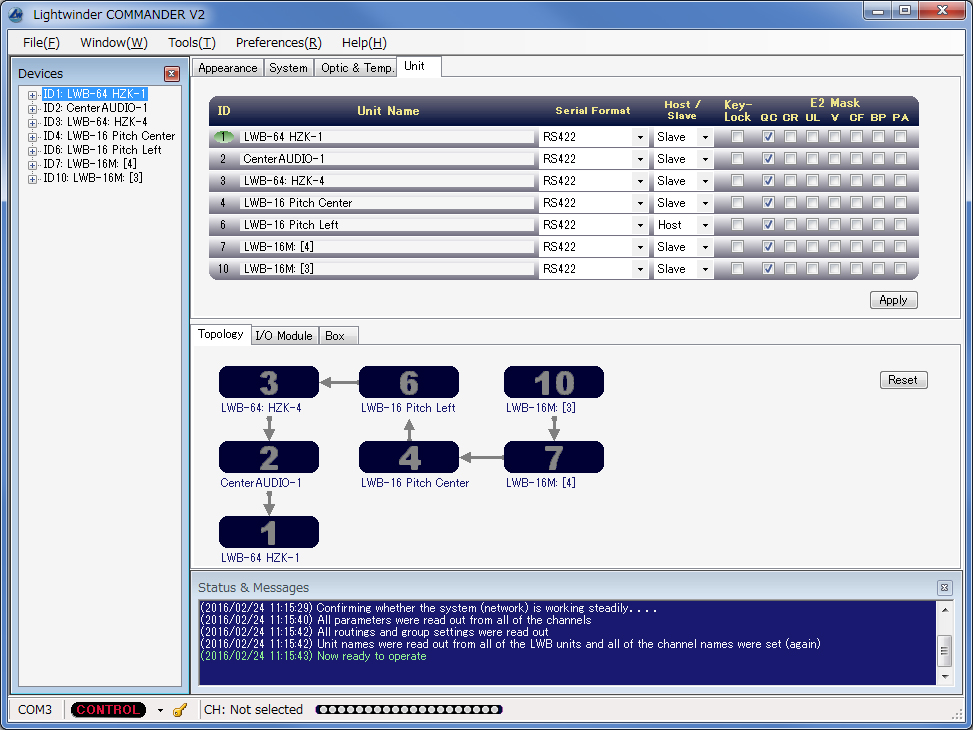973x730 pixels.
Task: Click the green ID 1 indicator in unit table
Action: 223,137
